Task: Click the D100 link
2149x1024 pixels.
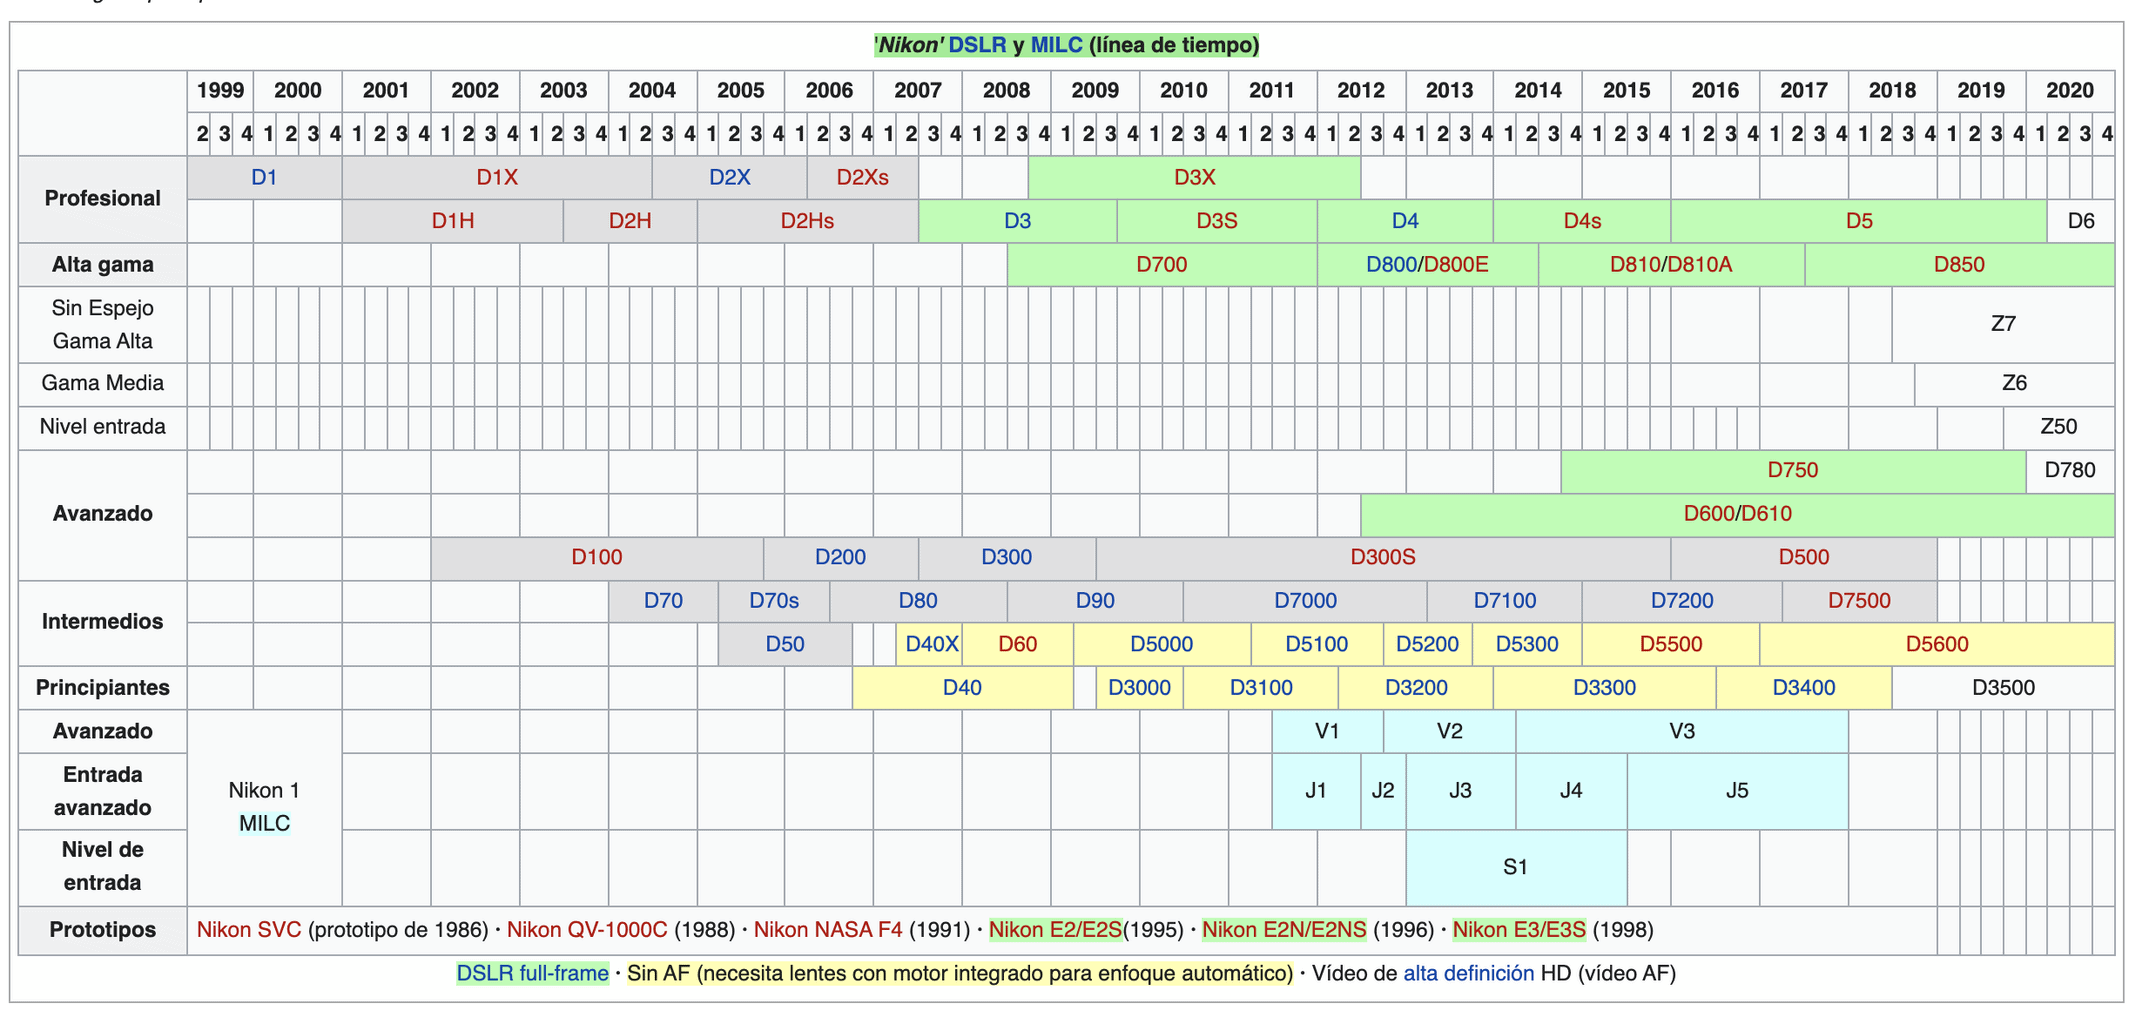Action: 597,558
